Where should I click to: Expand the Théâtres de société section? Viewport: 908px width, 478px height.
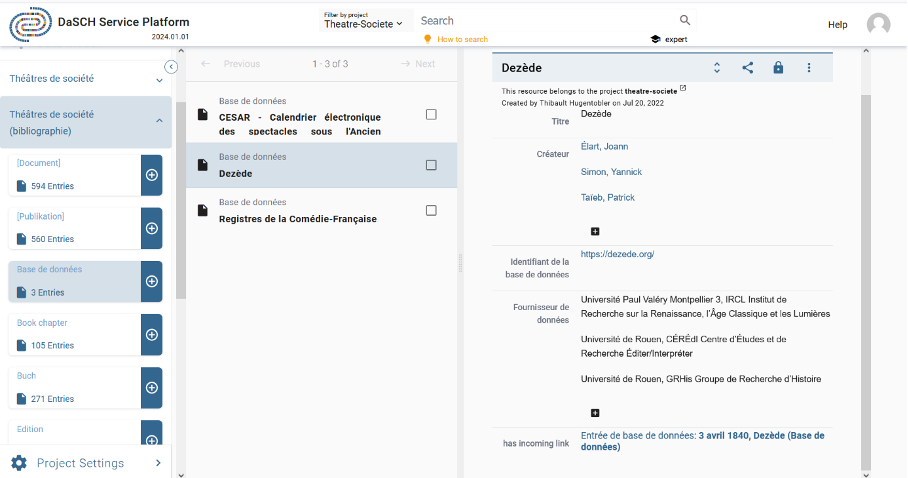click(159, 79)
